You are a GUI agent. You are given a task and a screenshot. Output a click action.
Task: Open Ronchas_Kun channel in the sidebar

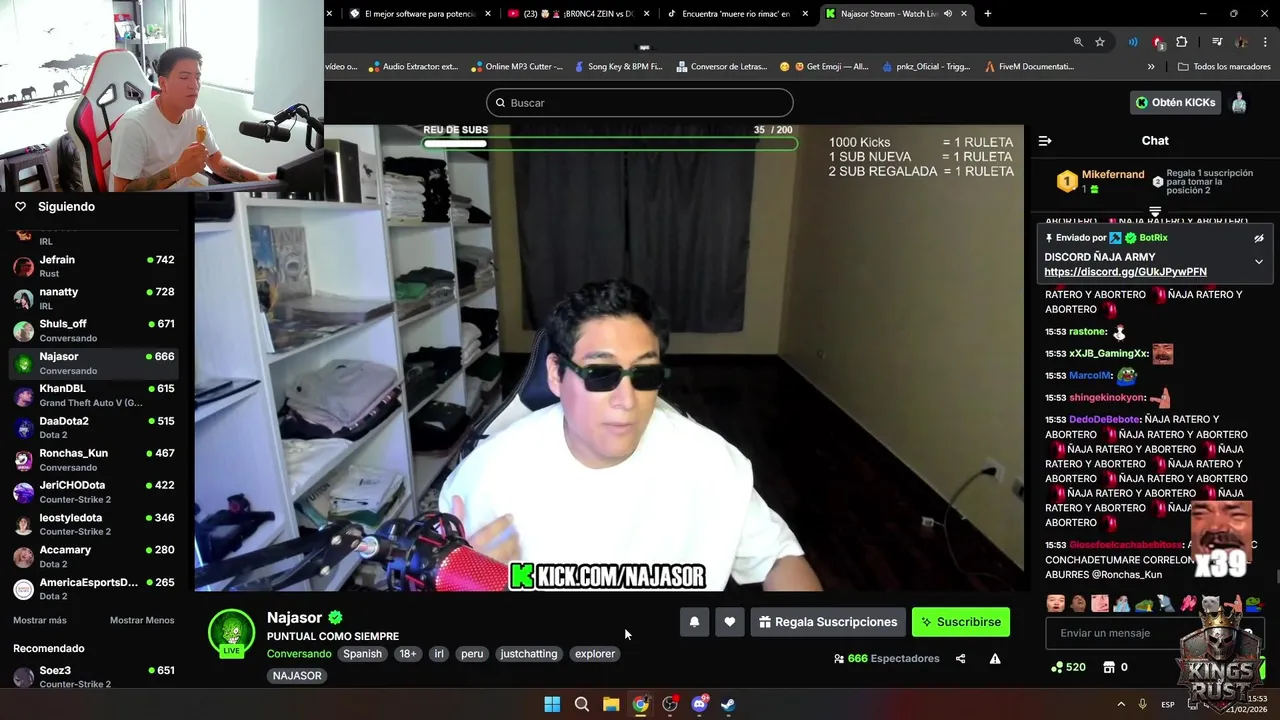95,459
